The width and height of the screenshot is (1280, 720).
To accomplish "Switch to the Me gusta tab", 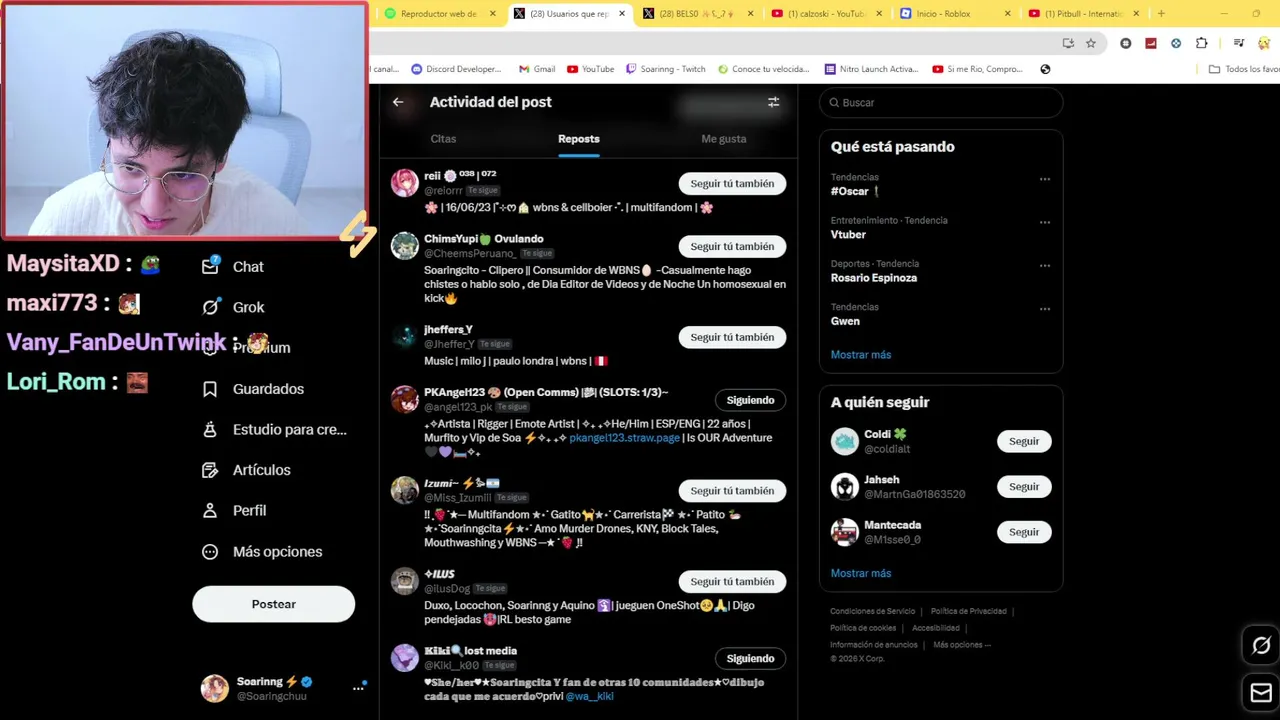I will [724, 139].
